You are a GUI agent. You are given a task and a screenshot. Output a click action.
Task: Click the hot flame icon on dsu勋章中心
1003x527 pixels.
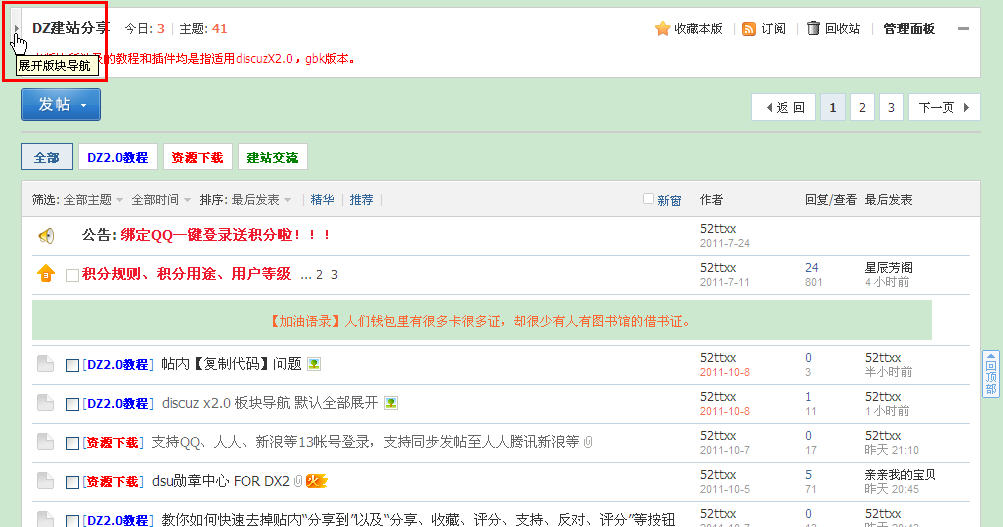coord(316,481)
